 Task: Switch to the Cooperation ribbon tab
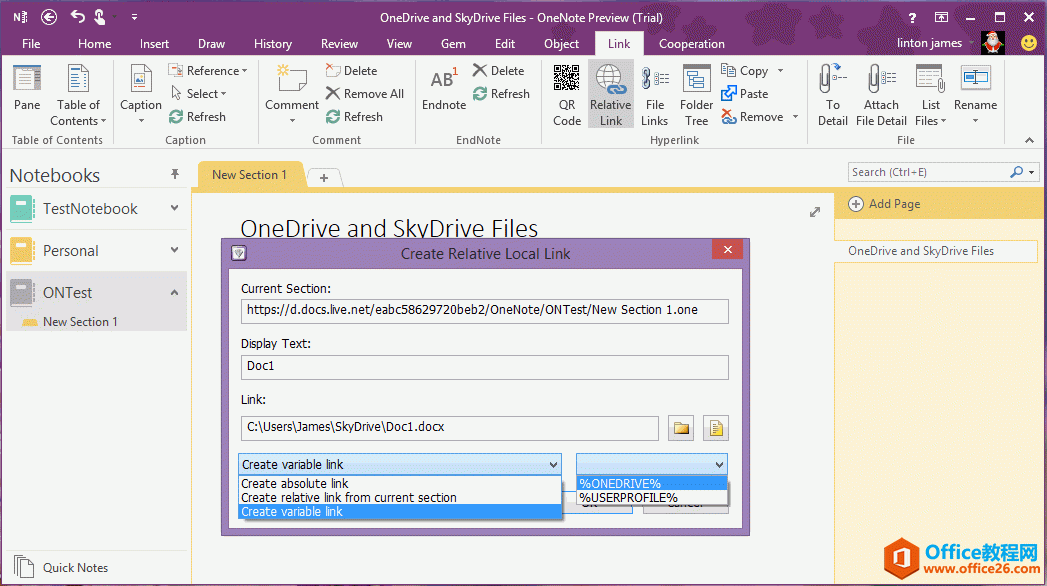coord(691,44)
